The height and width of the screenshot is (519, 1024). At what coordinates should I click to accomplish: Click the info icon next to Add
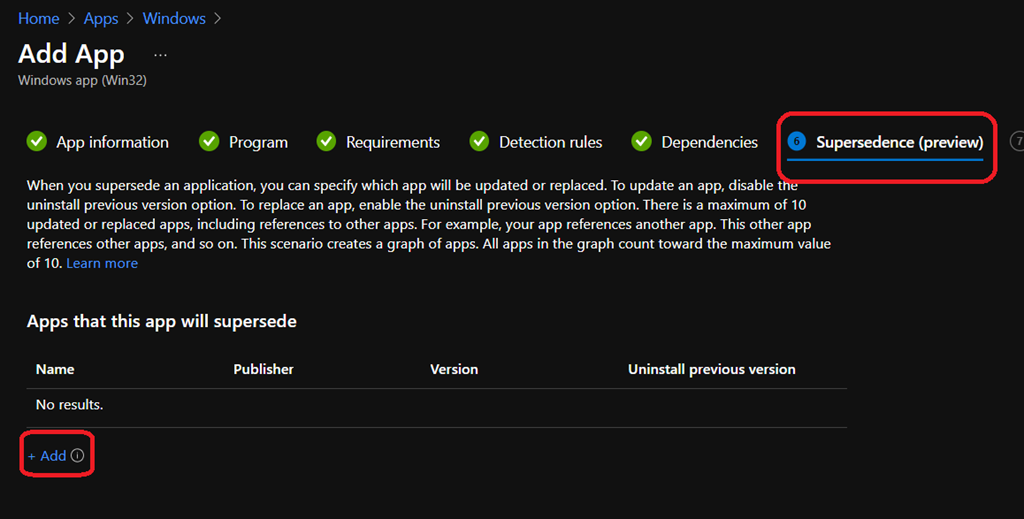78,456
